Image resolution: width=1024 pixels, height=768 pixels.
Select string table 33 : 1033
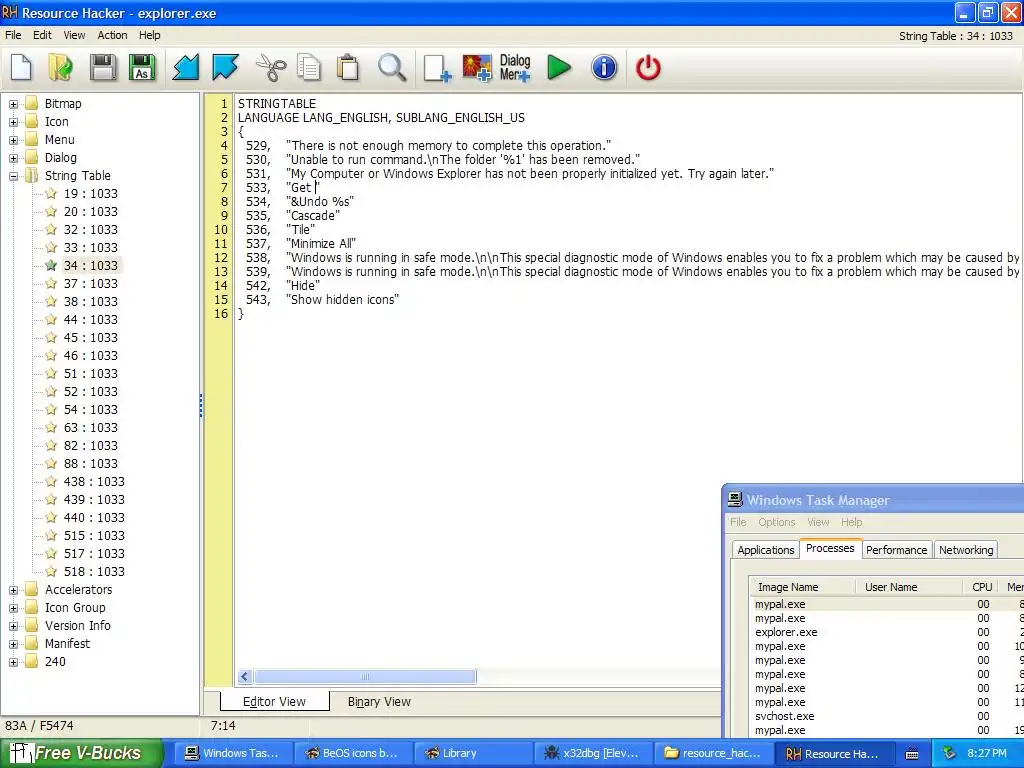tap(91, 248)
